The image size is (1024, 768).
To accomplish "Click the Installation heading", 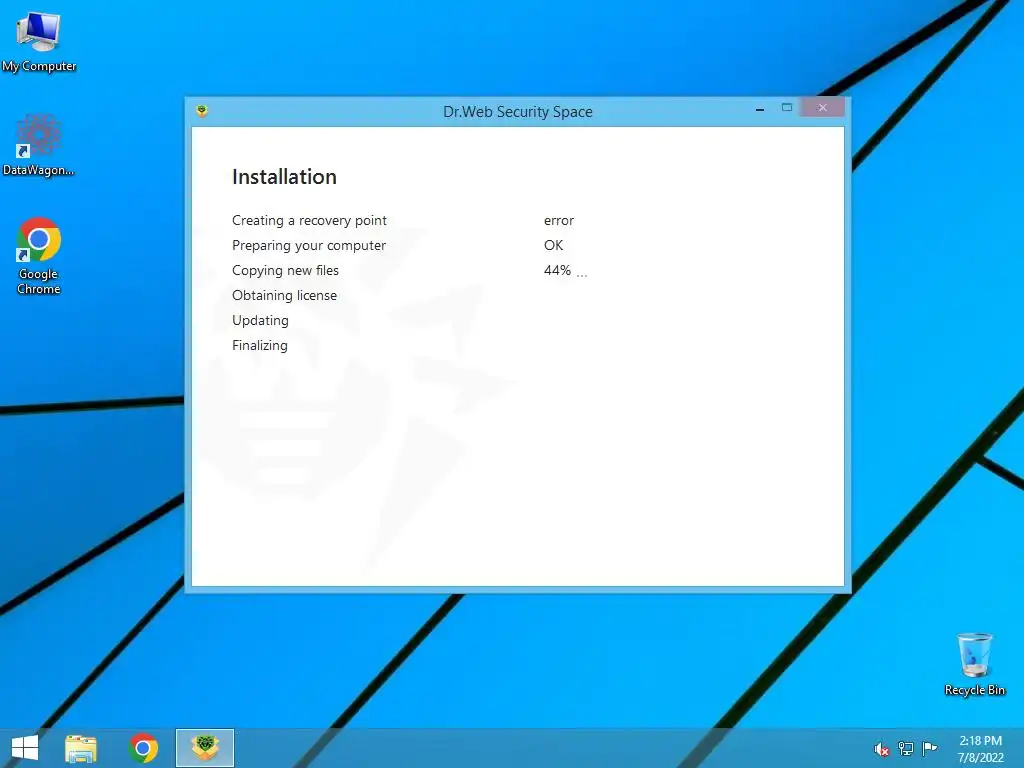I will pos(284,177).
